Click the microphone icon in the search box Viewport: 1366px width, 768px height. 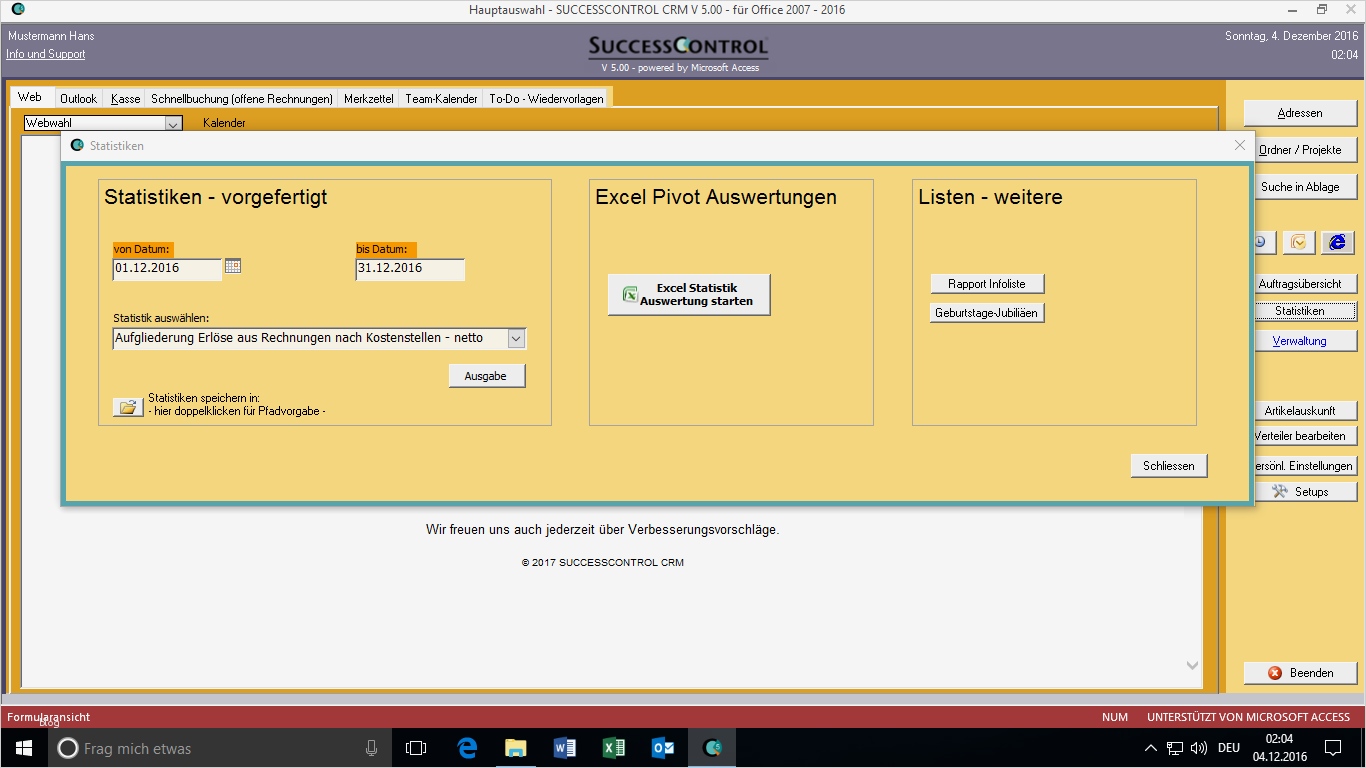pyautogui.click(x=372, y=748)
